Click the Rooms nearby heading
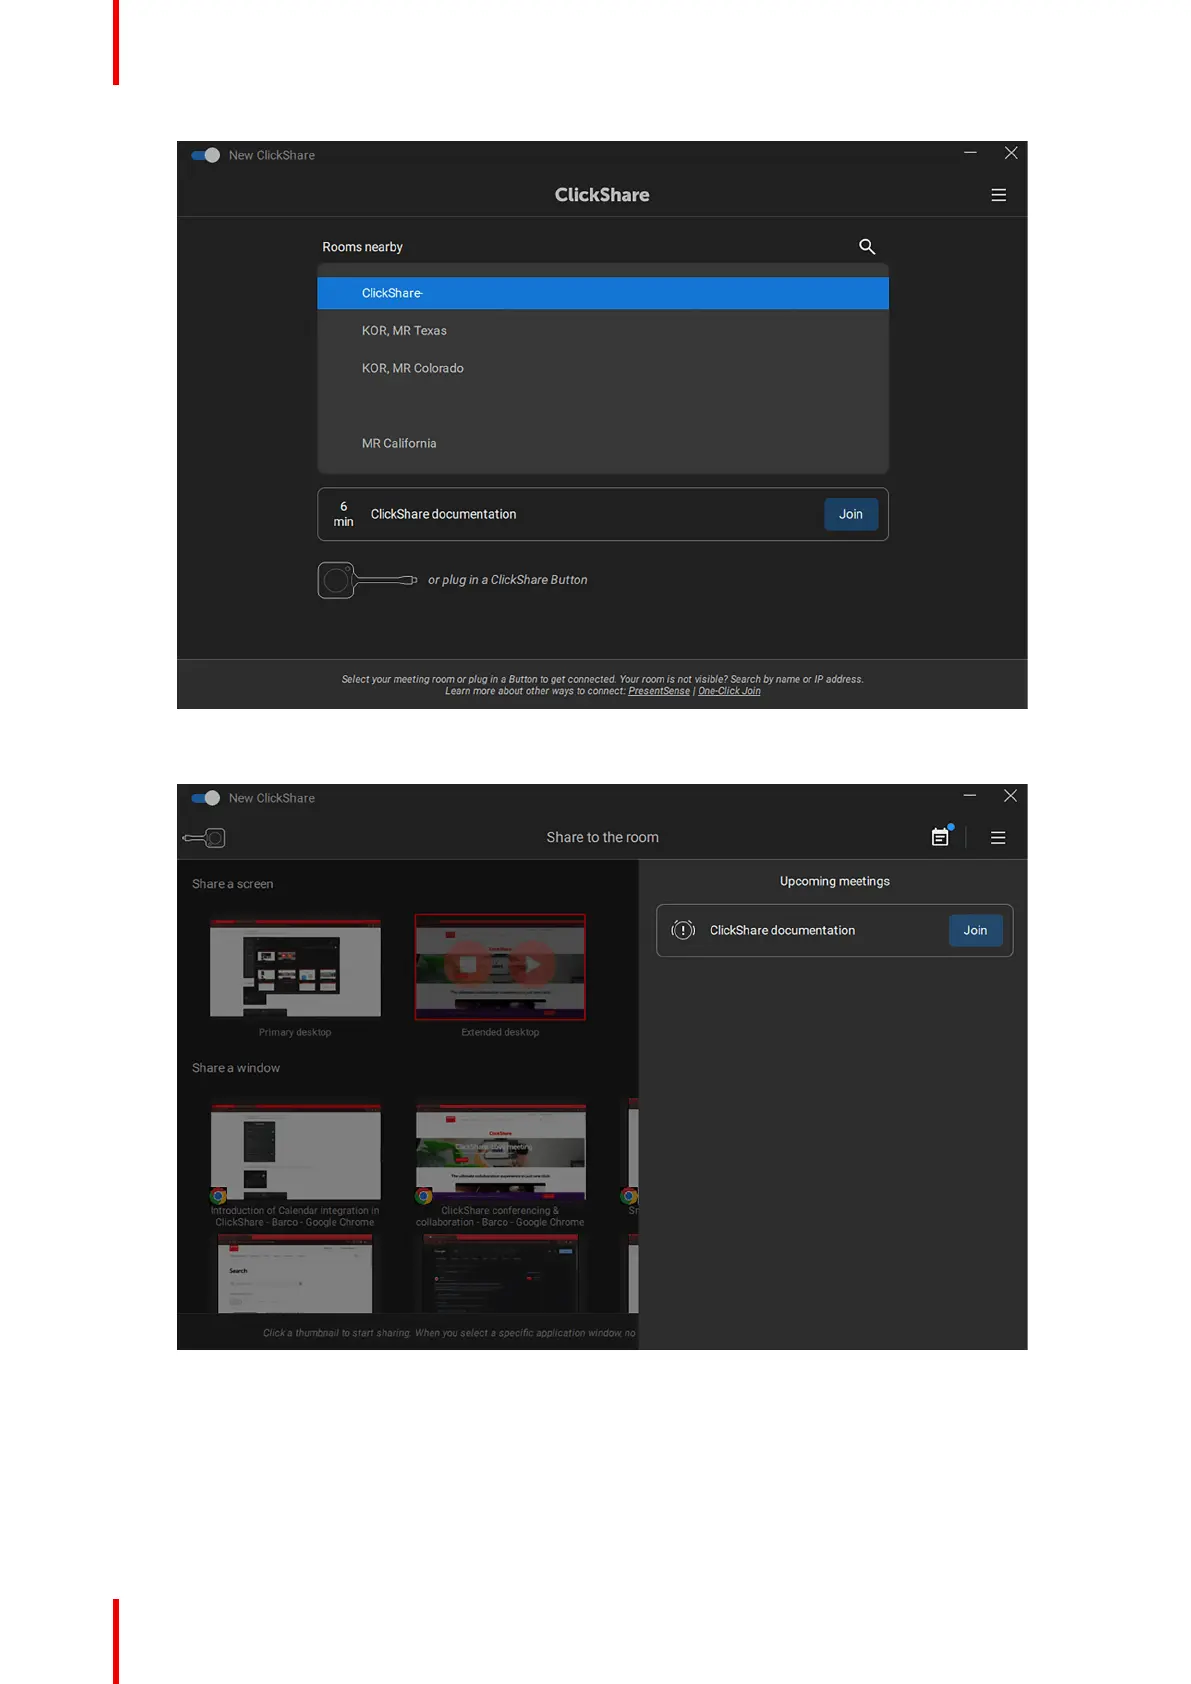This screenshot has width=1191, height=1684. click(362, 247)
